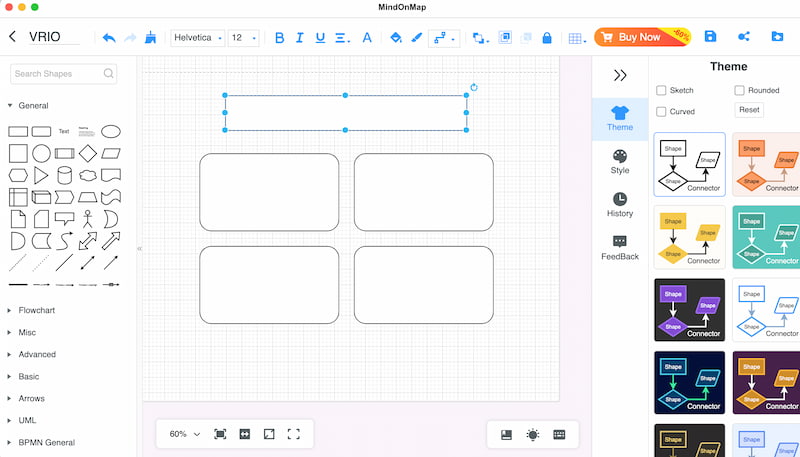The image size is (800, 457).
Task: Open the History panel tab
Action: (620, 204)
